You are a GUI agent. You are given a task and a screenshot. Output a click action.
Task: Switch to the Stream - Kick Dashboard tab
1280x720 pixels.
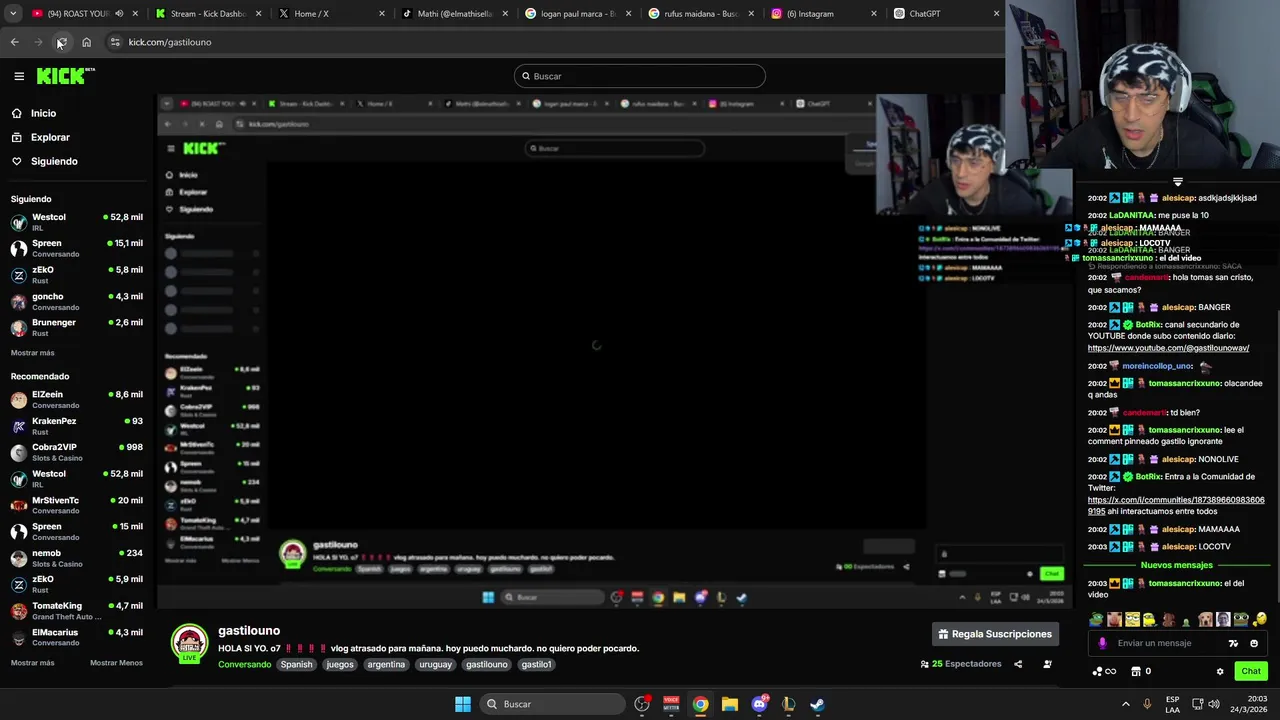click(208, 14)
